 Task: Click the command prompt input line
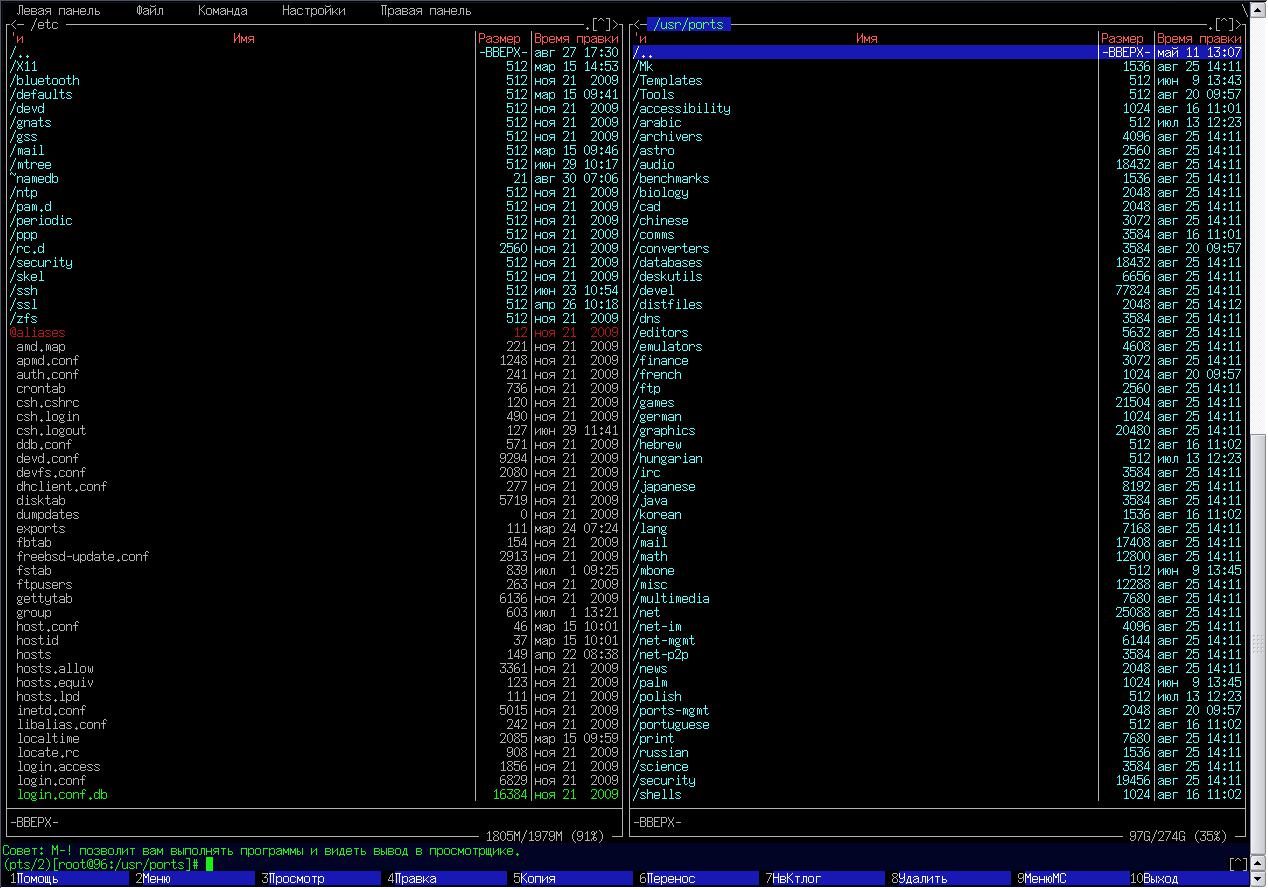[700, 864]
